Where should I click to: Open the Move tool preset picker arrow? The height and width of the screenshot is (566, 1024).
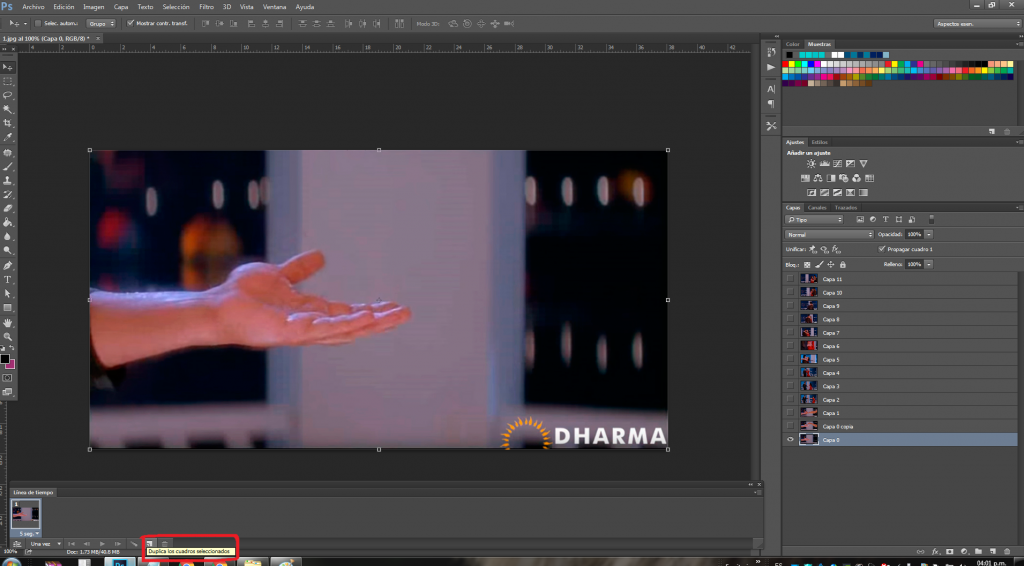25,24
